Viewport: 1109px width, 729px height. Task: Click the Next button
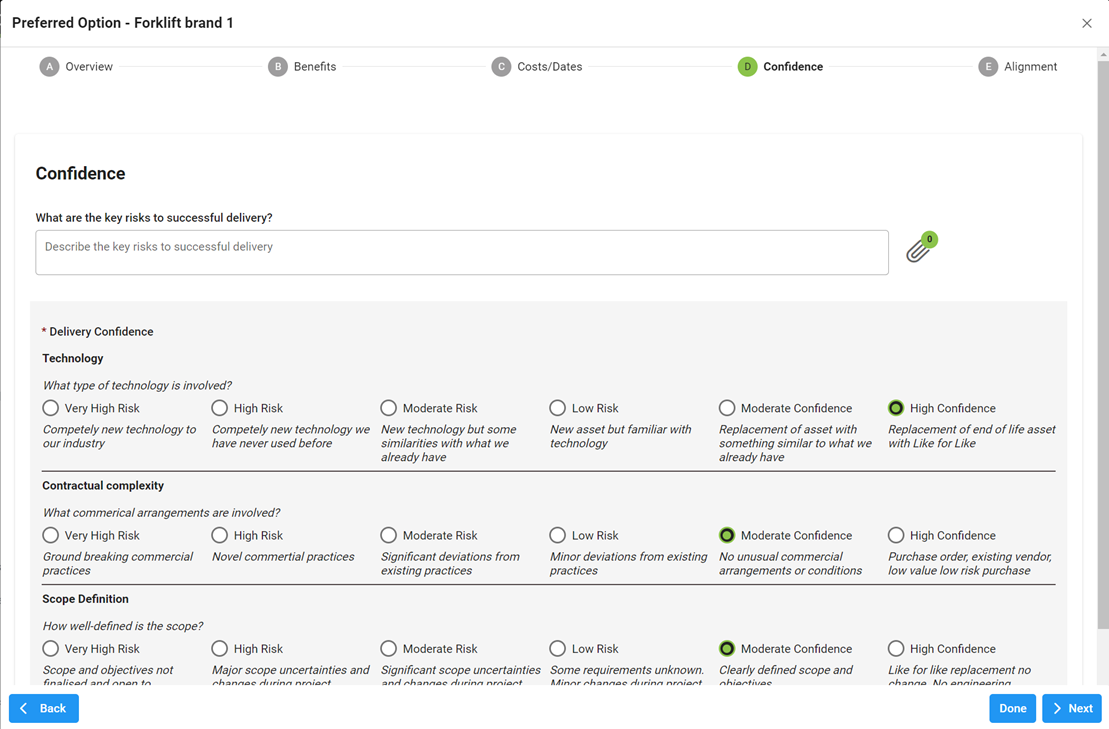[x=1072, y=708]
